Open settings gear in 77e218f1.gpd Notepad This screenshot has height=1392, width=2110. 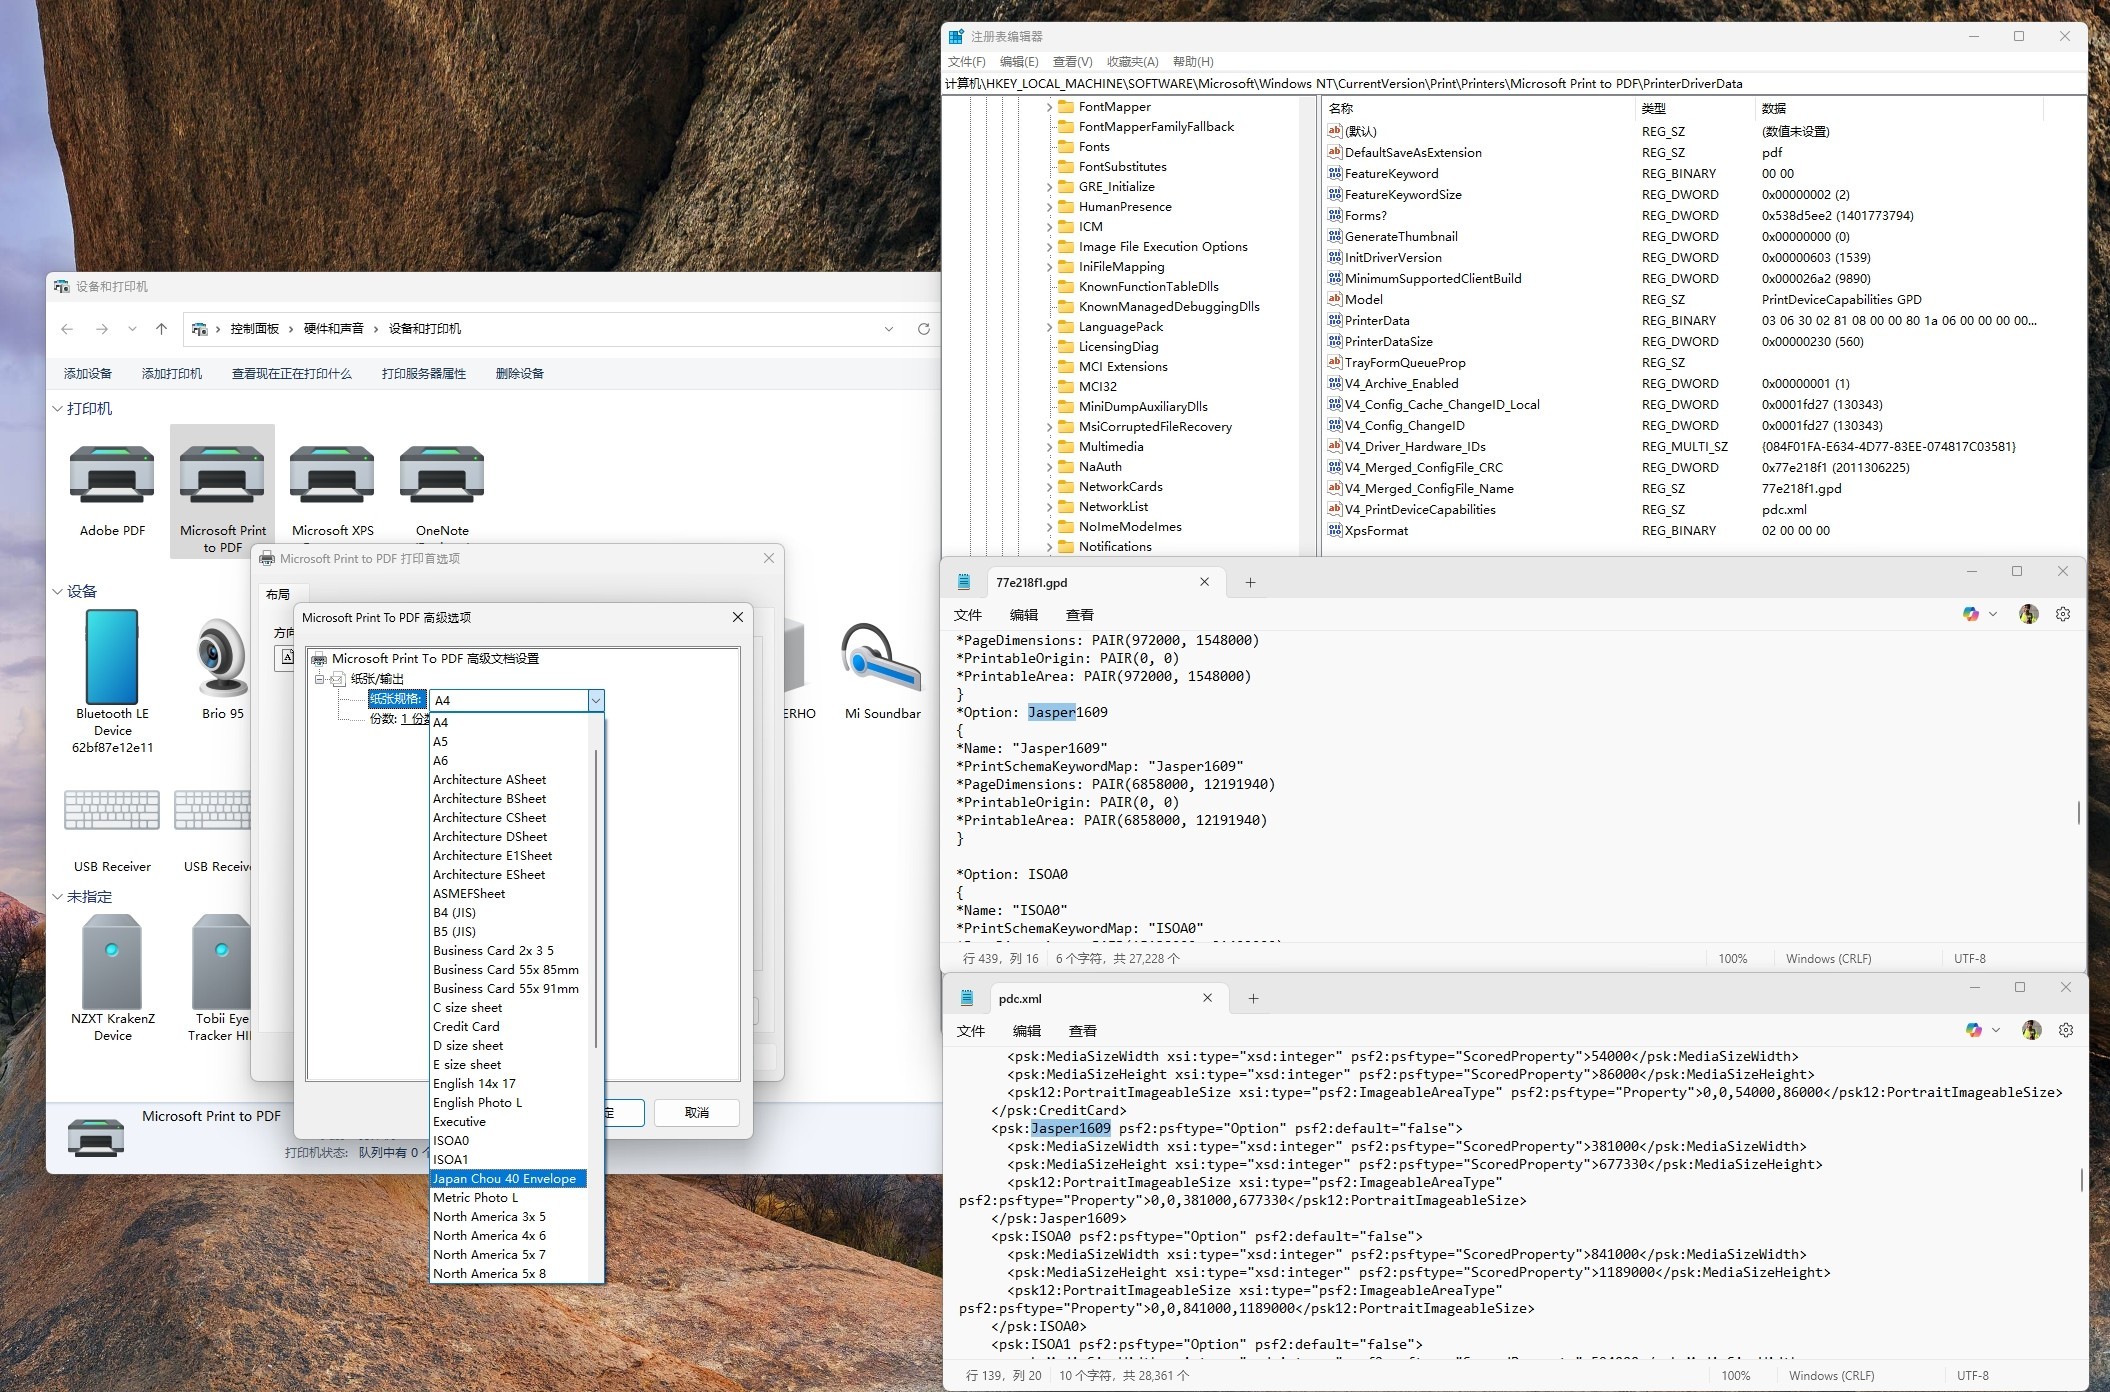2063,614
